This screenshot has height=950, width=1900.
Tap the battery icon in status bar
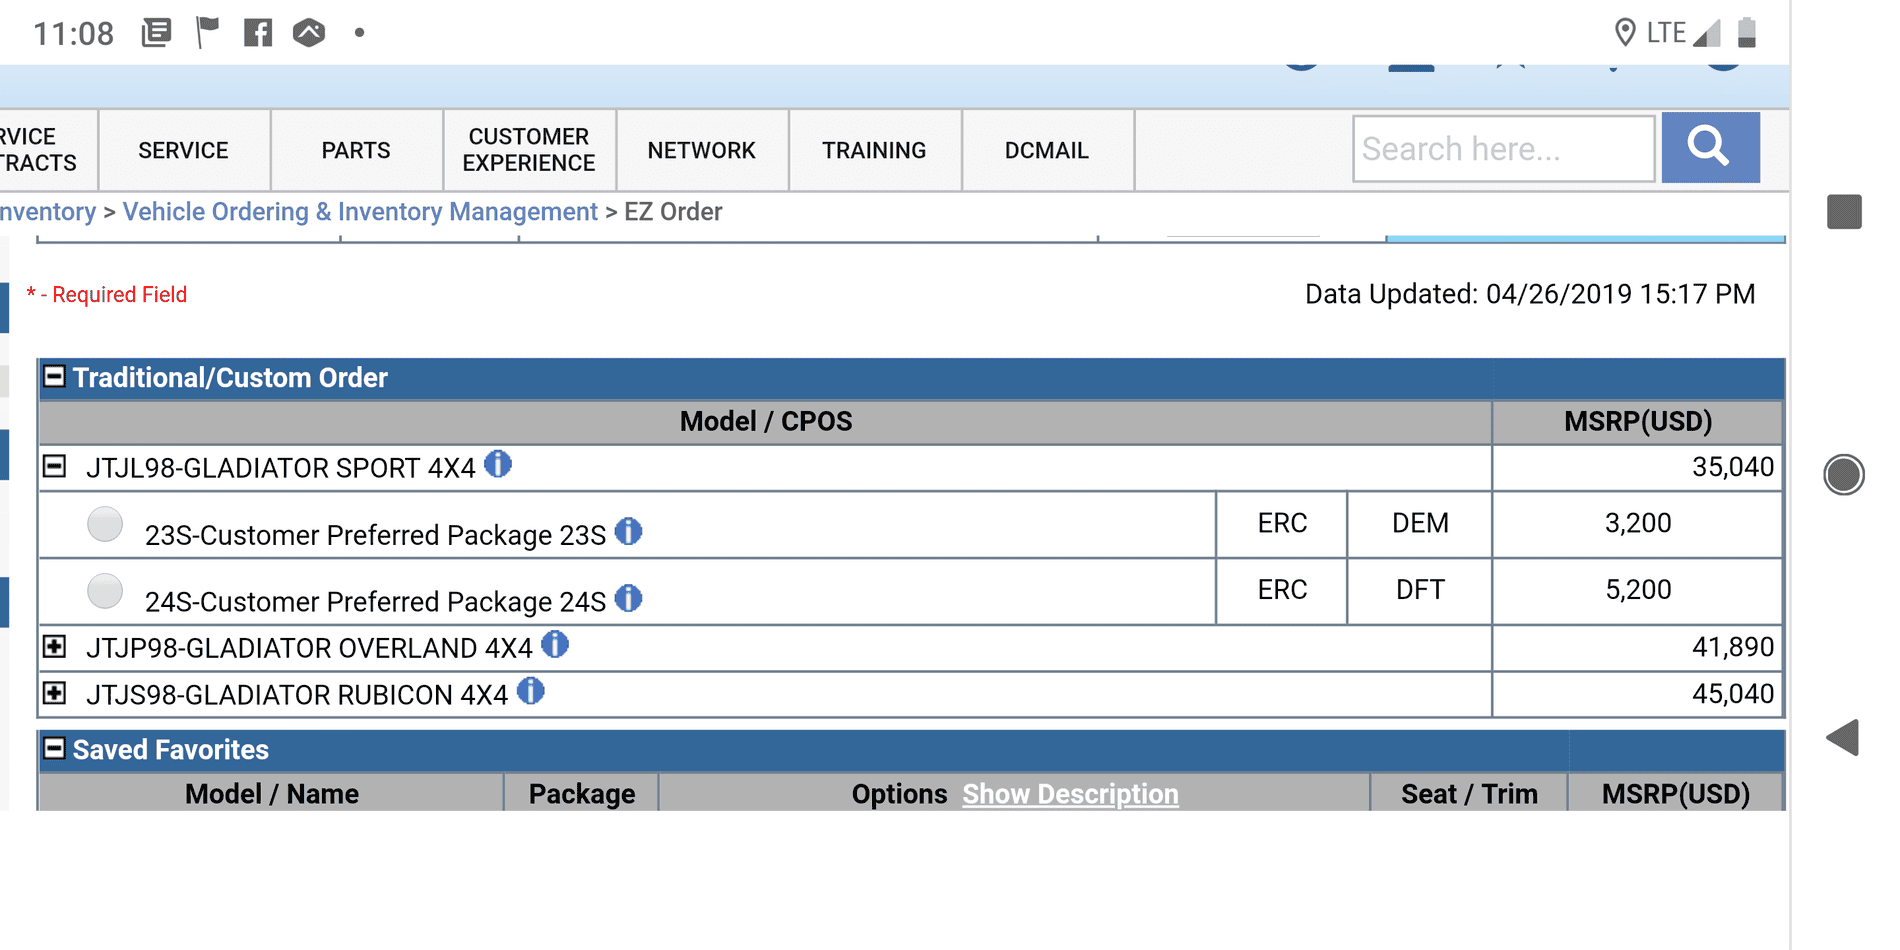[x=1747, y=33]
